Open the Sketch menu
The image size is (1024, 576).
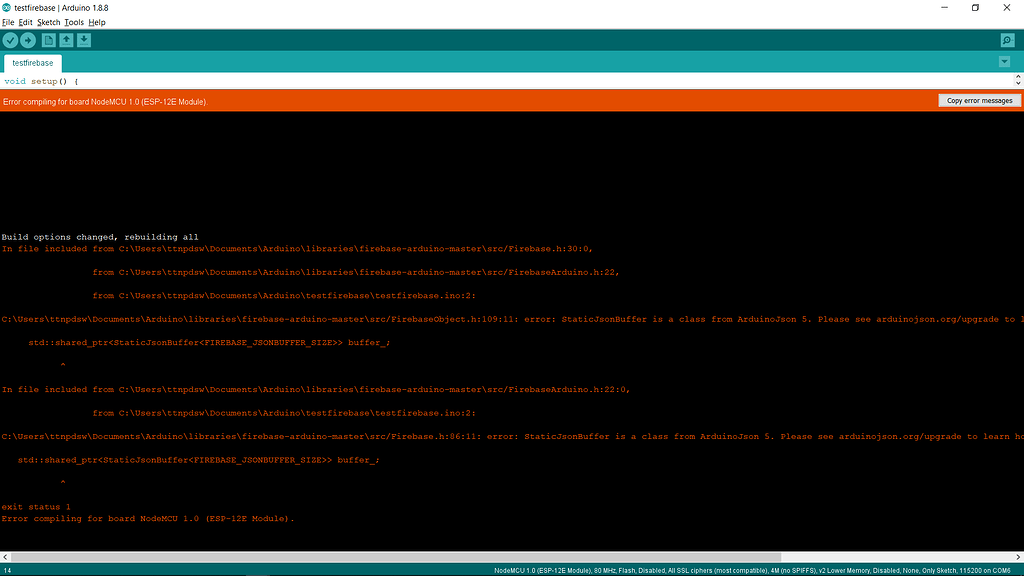pyautogui.click(x=48, y=22)
